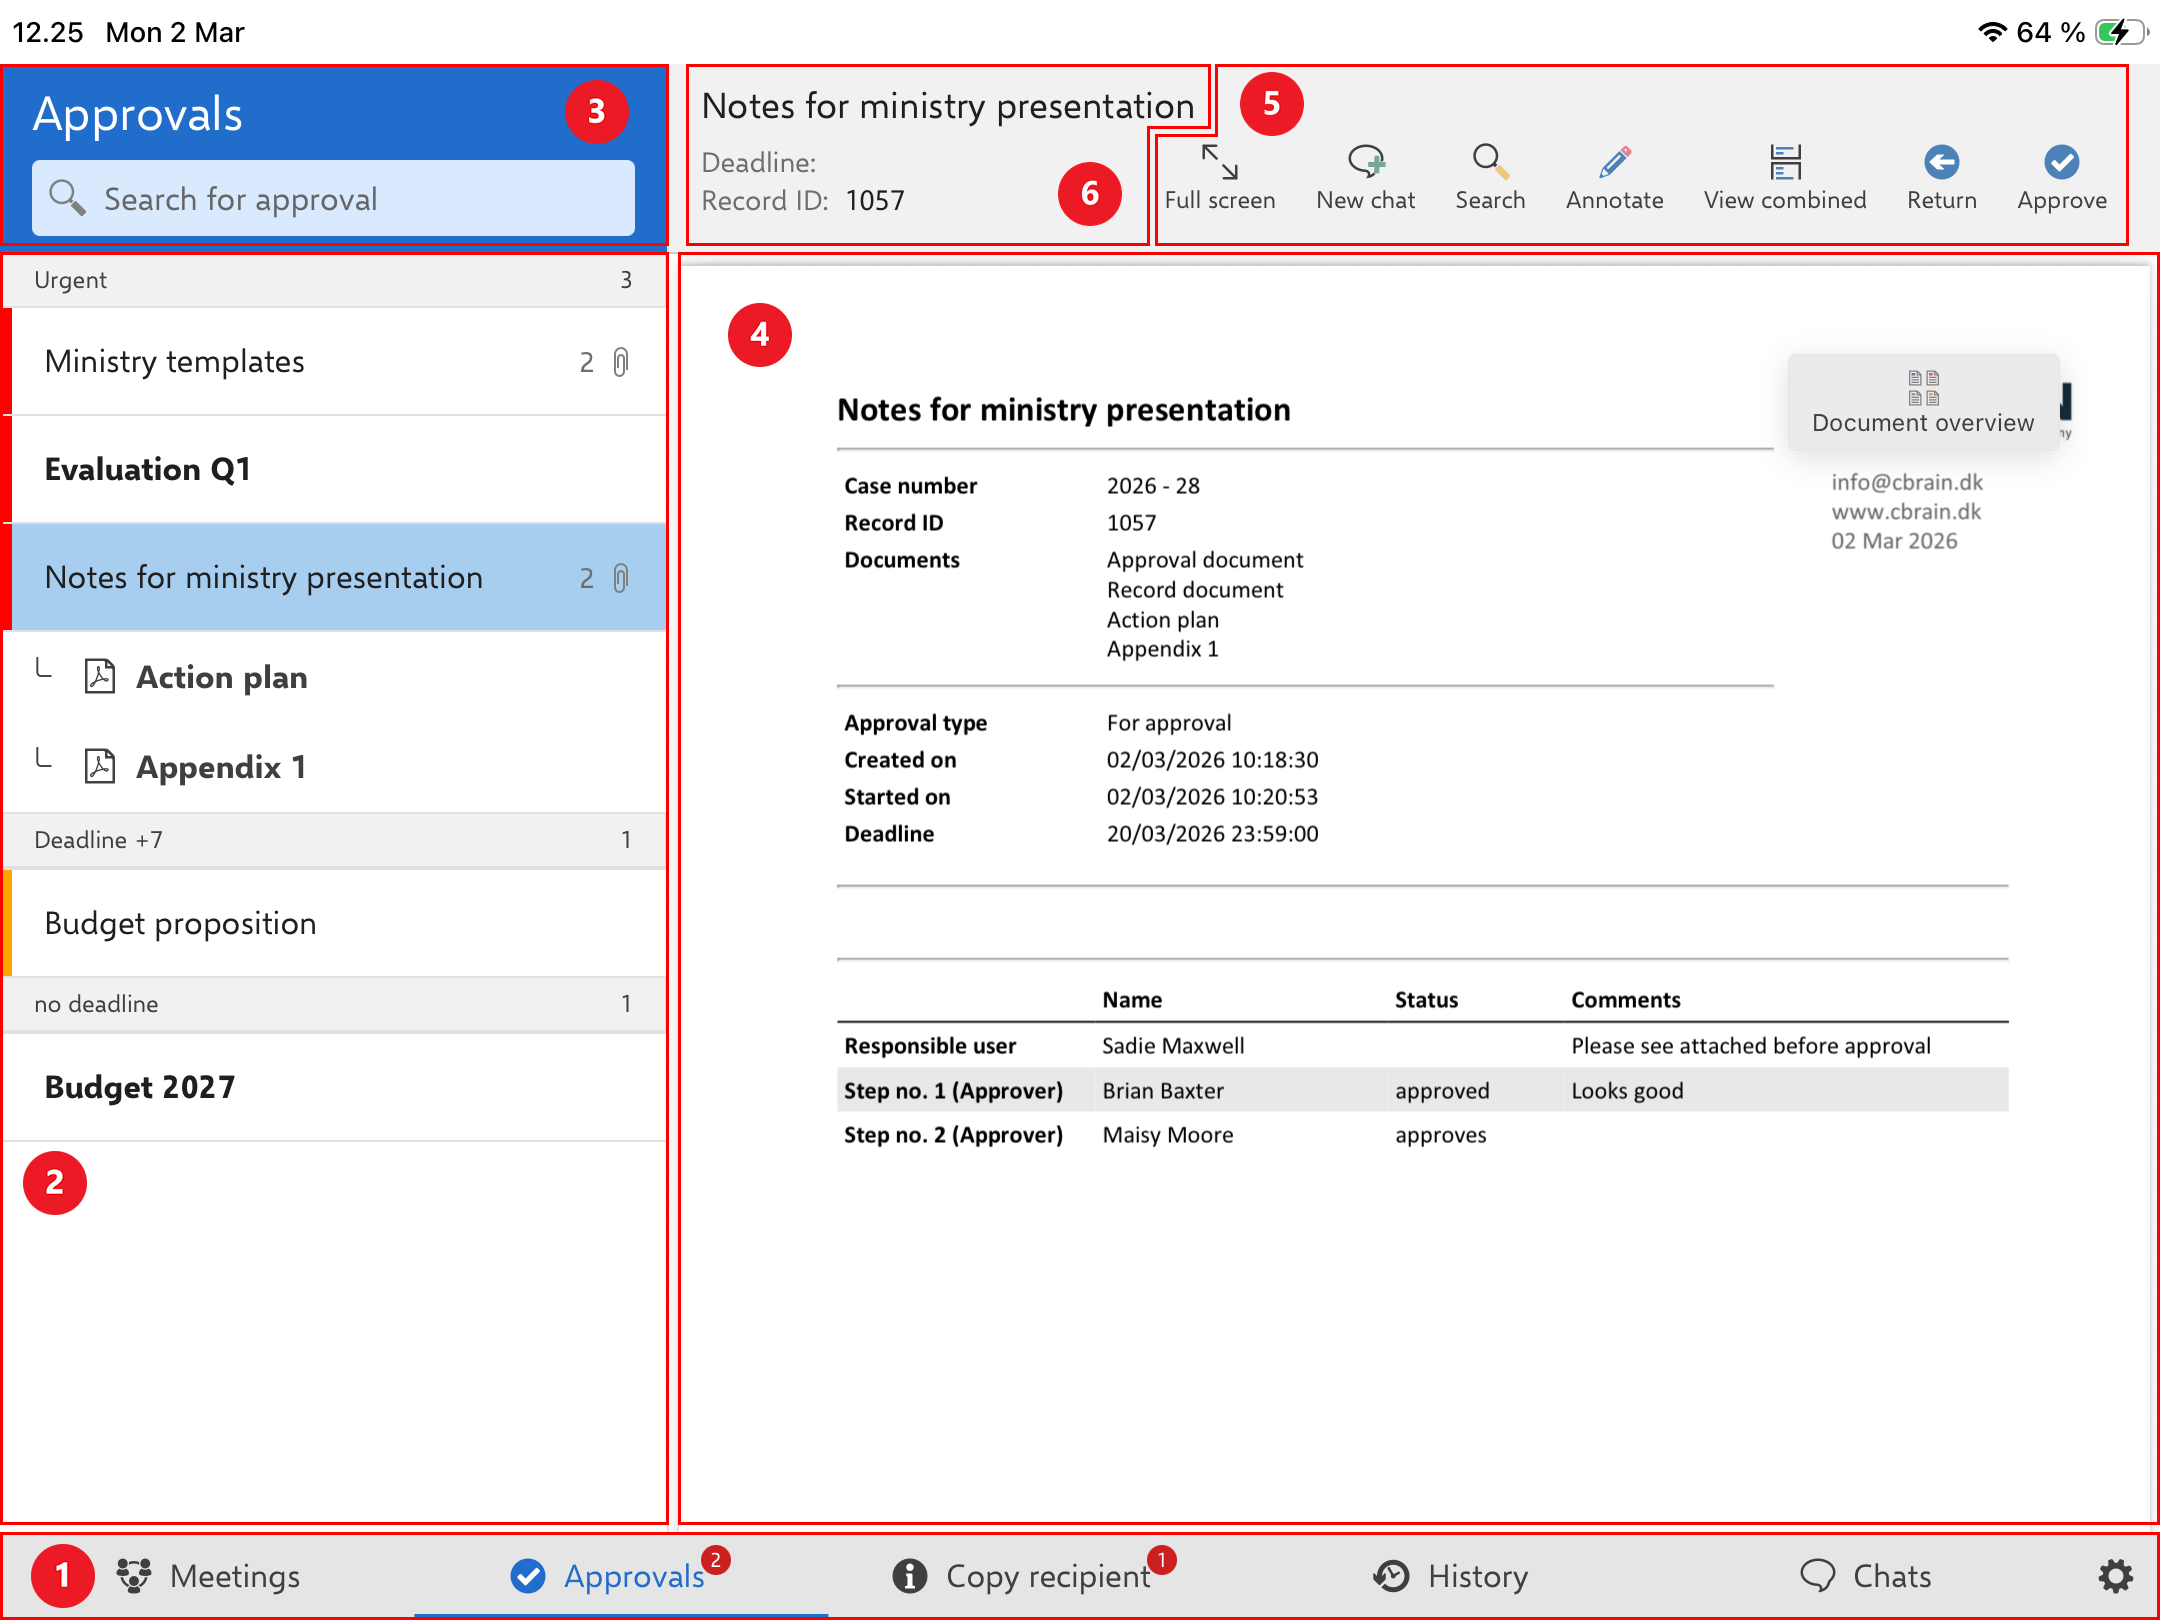This screenshot has height=1620, width=2160.
Task: Open the Appendix 1 document
Action: 334,767
